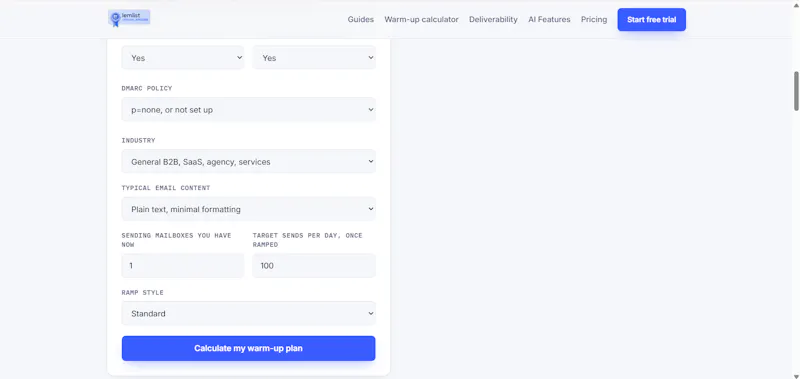Screen dimensions: 800x379
Task: Click the RAMP STYLE label
Action: pos(142,293)
